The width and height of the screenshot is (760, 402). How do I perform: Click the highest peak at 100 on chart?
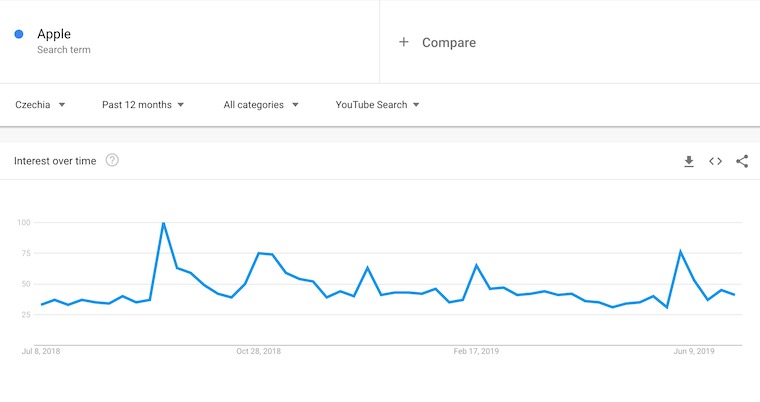pos(163,223)
